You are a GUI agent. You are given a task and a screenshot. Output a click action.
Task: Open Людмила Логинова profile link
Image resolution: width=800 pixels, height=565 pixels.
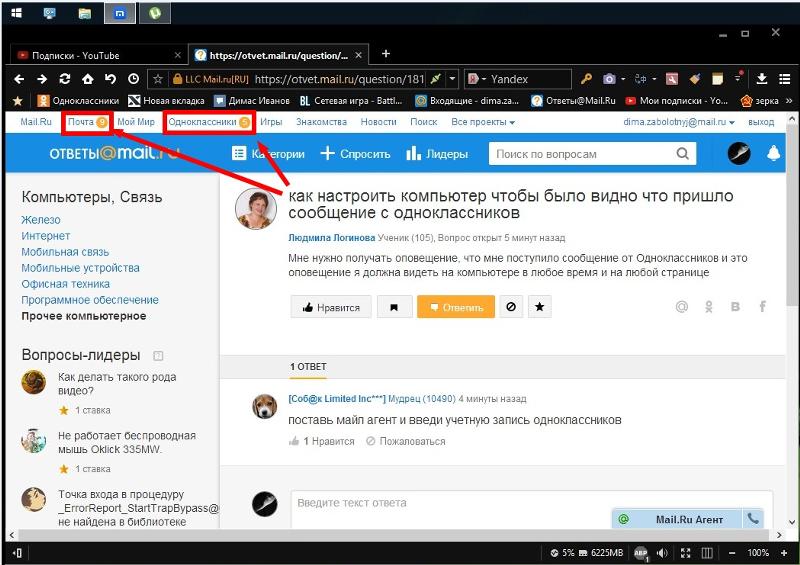(x=332, y=238)
